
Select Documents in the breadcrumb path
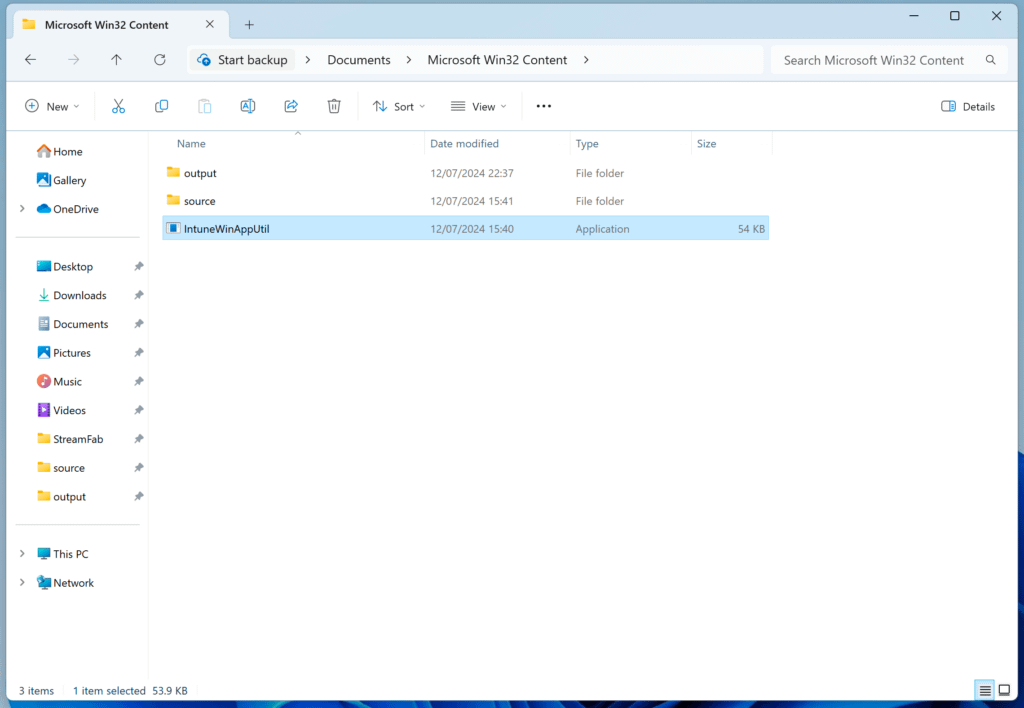[x=359, y=60]
